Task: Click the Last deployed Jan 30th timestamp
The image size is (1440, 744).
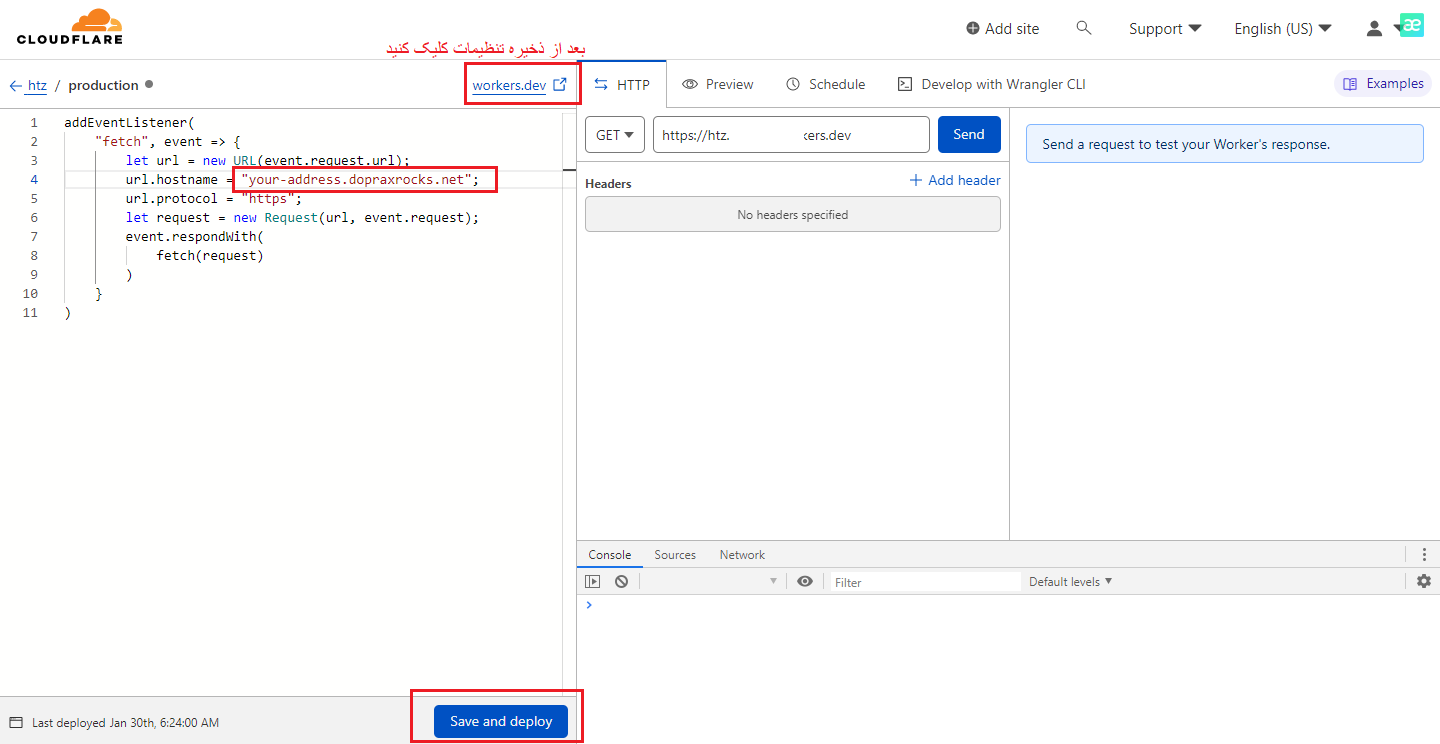Action: (x=125, y=723)
